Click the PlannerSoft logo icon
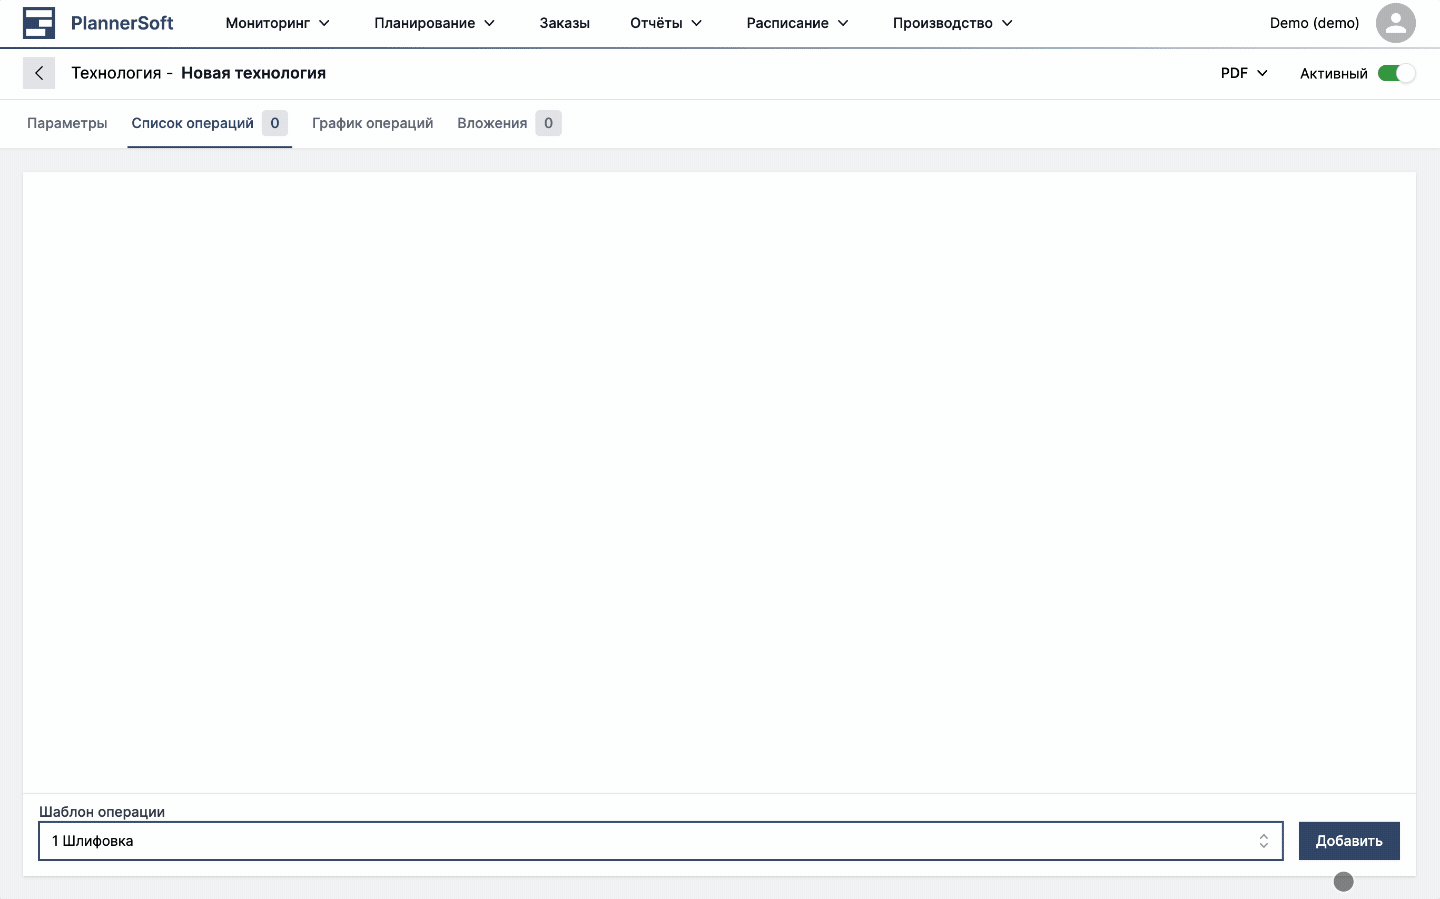 (39, 23)
